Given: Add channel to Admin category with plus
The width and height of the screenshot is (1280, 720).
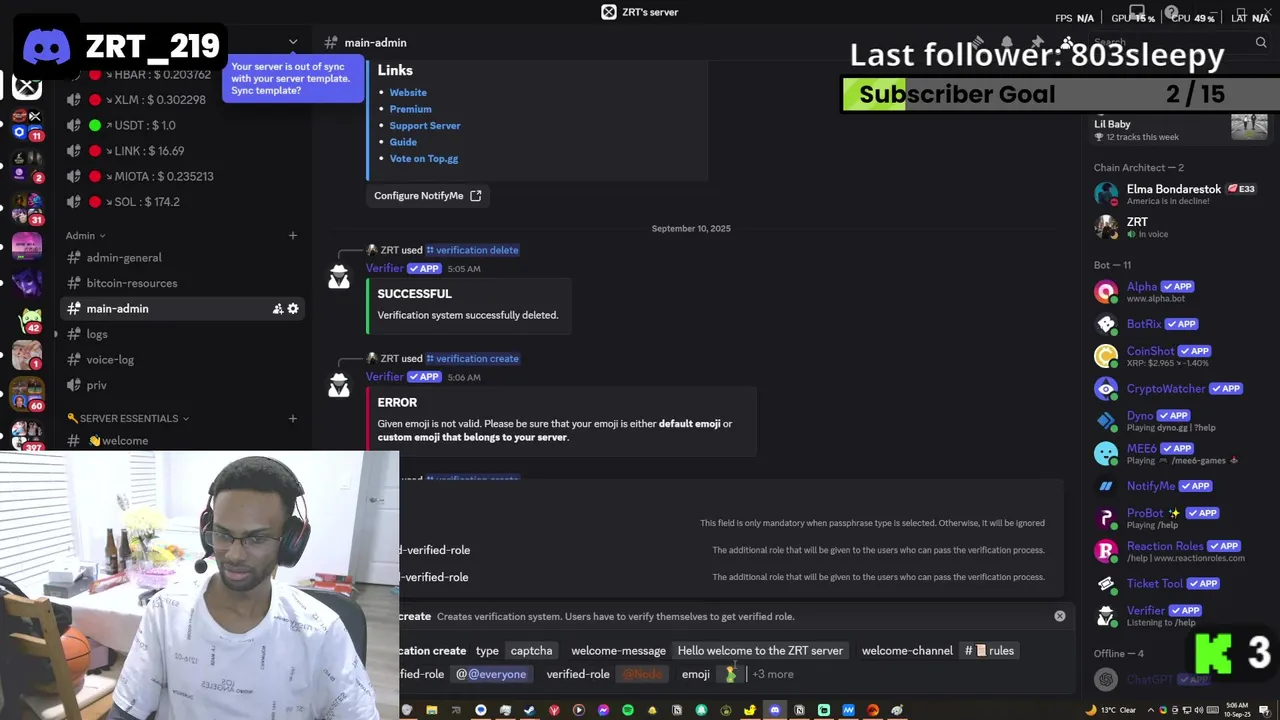Looking at the screenshot, I should tap(293, 236).
